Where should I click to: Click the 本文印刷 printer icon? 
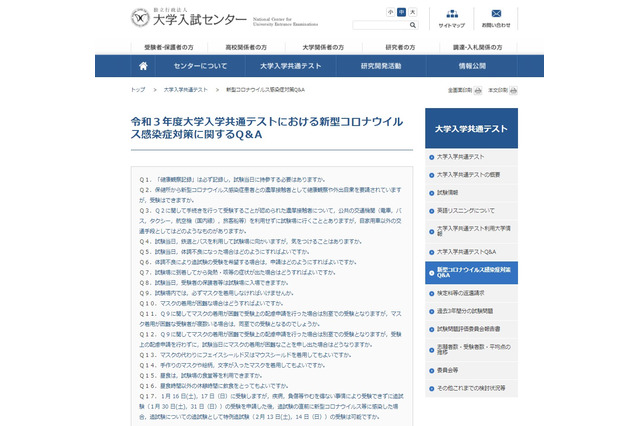513,90
